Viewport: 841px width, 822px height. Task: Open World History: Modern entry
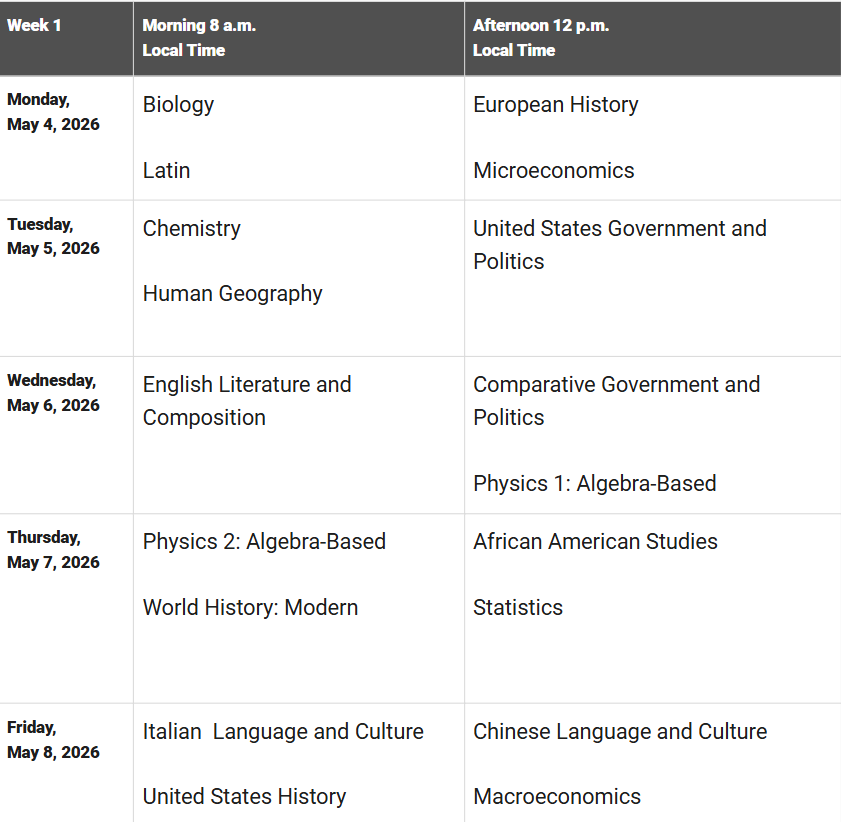pos(250,607)
